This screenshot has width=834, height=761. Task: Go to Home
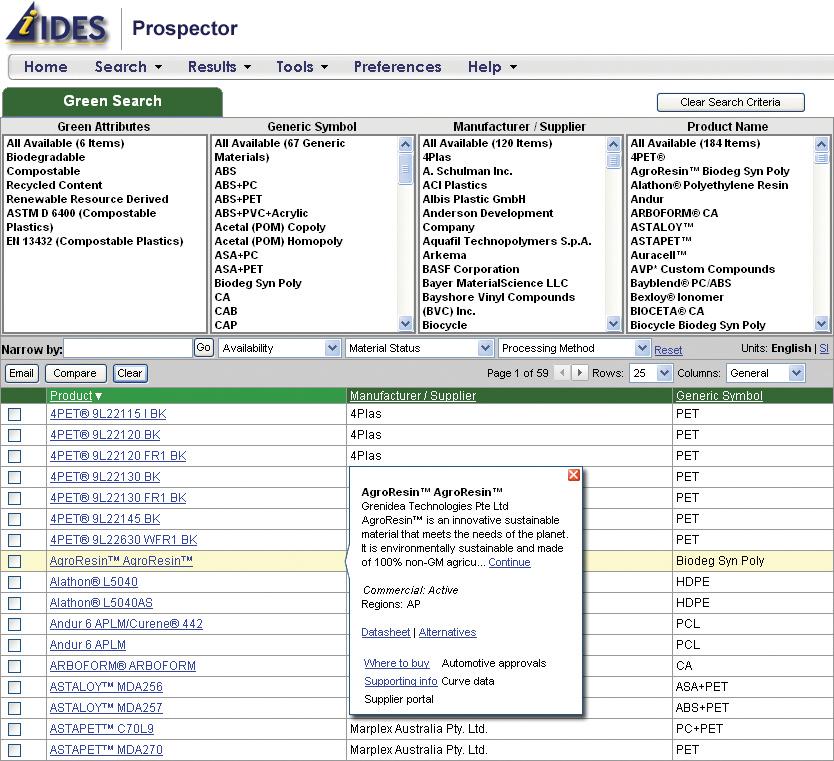coord(46,67)
